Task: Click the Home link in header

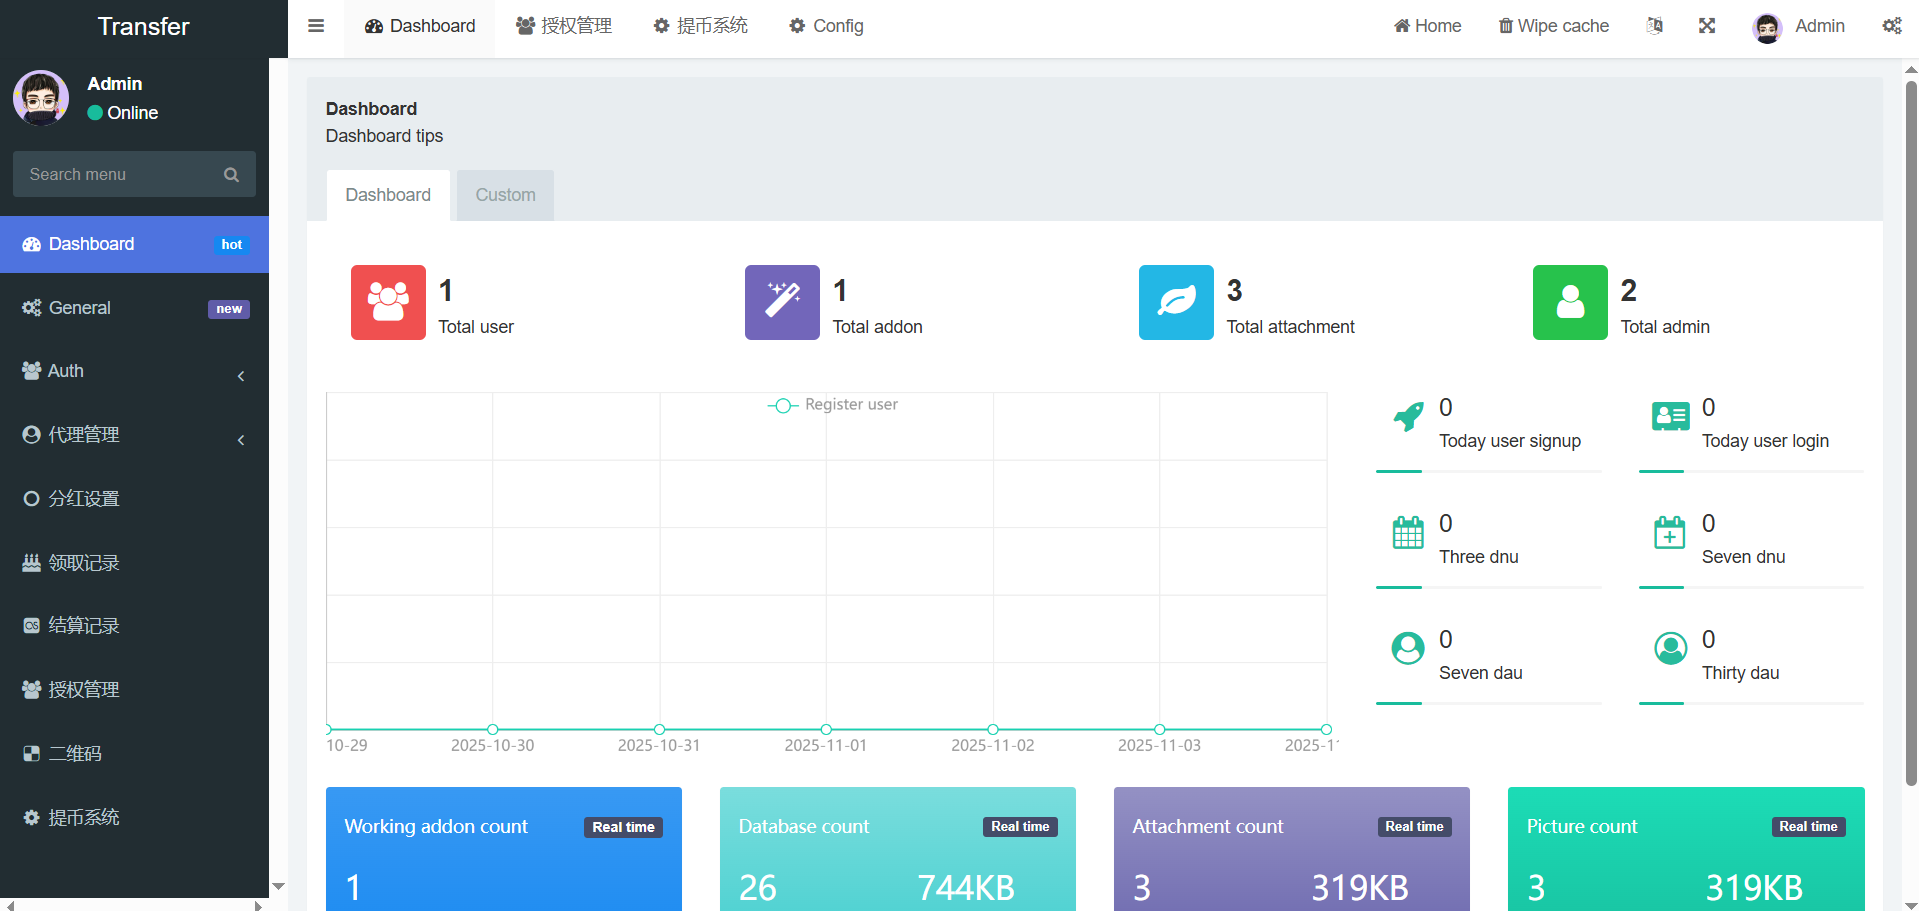Action: point(1427,26)
